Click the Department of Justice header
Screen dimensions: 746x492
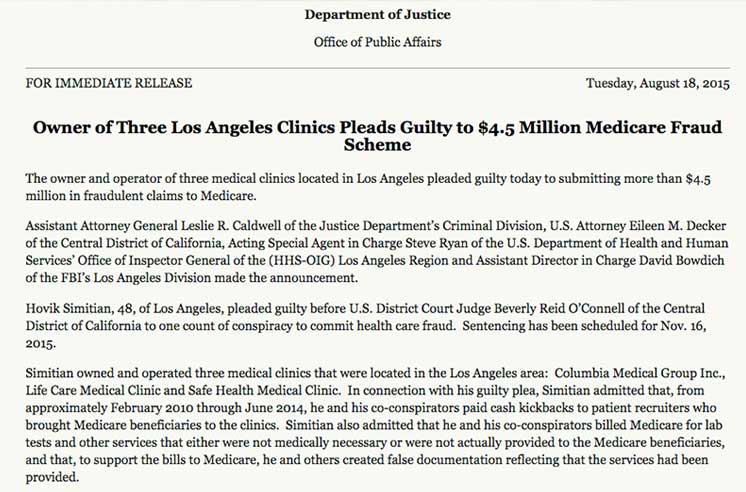click(377, 15)
